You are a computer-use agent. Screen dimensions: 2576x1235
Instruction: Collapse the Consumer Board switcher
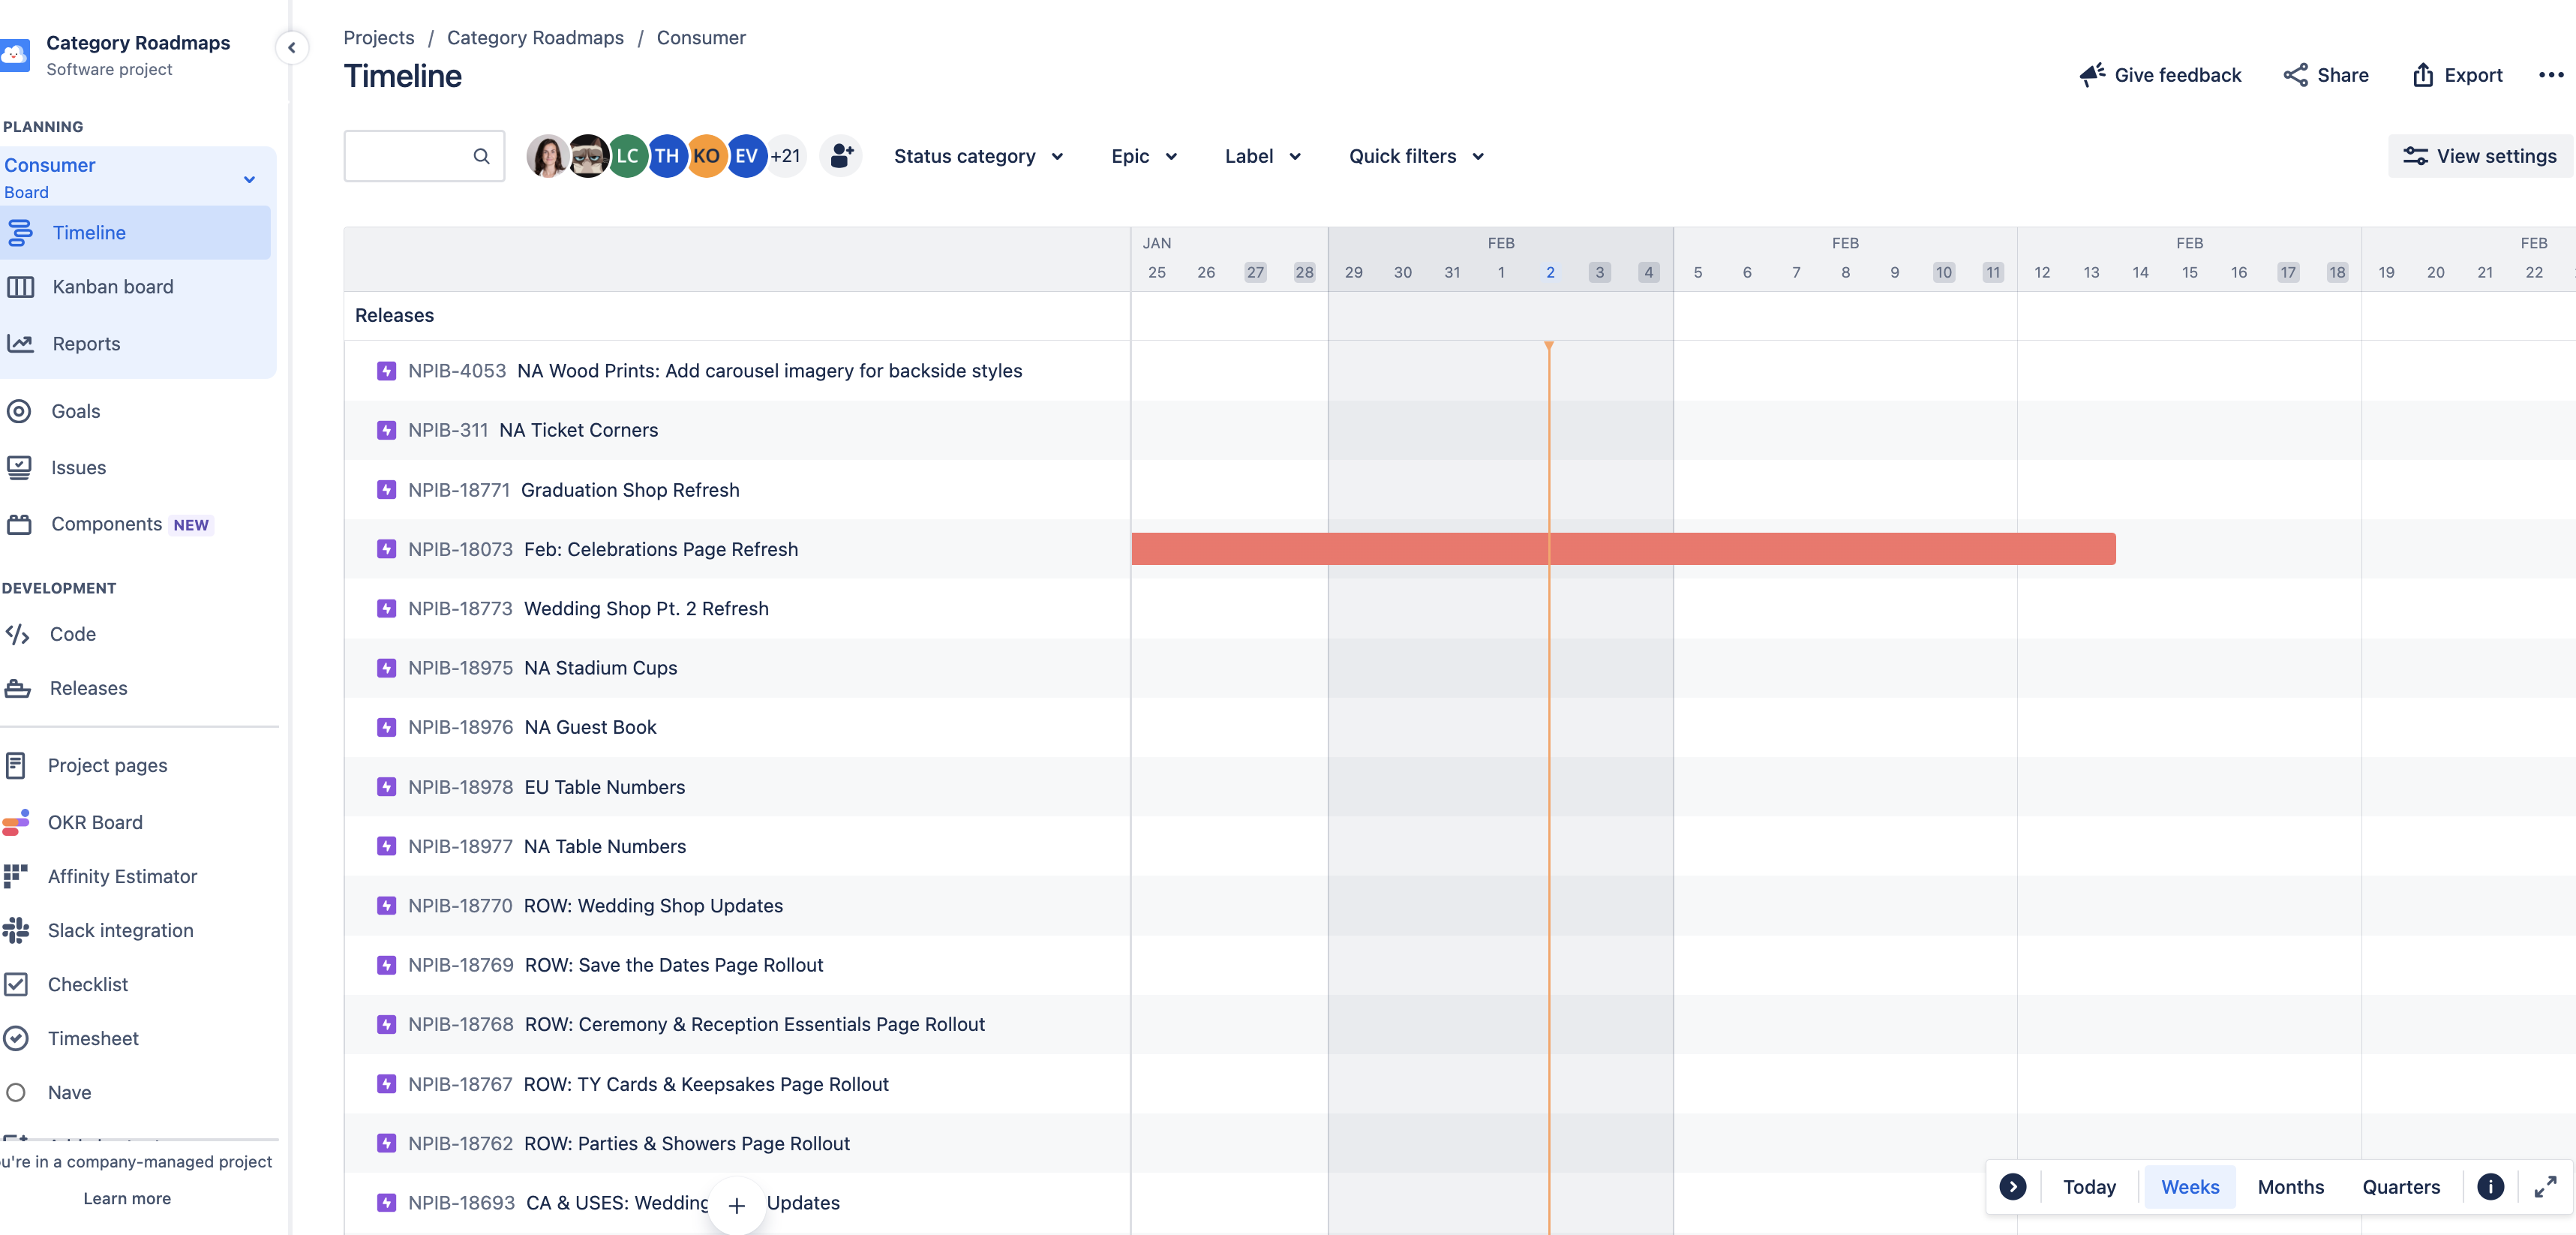248,178
